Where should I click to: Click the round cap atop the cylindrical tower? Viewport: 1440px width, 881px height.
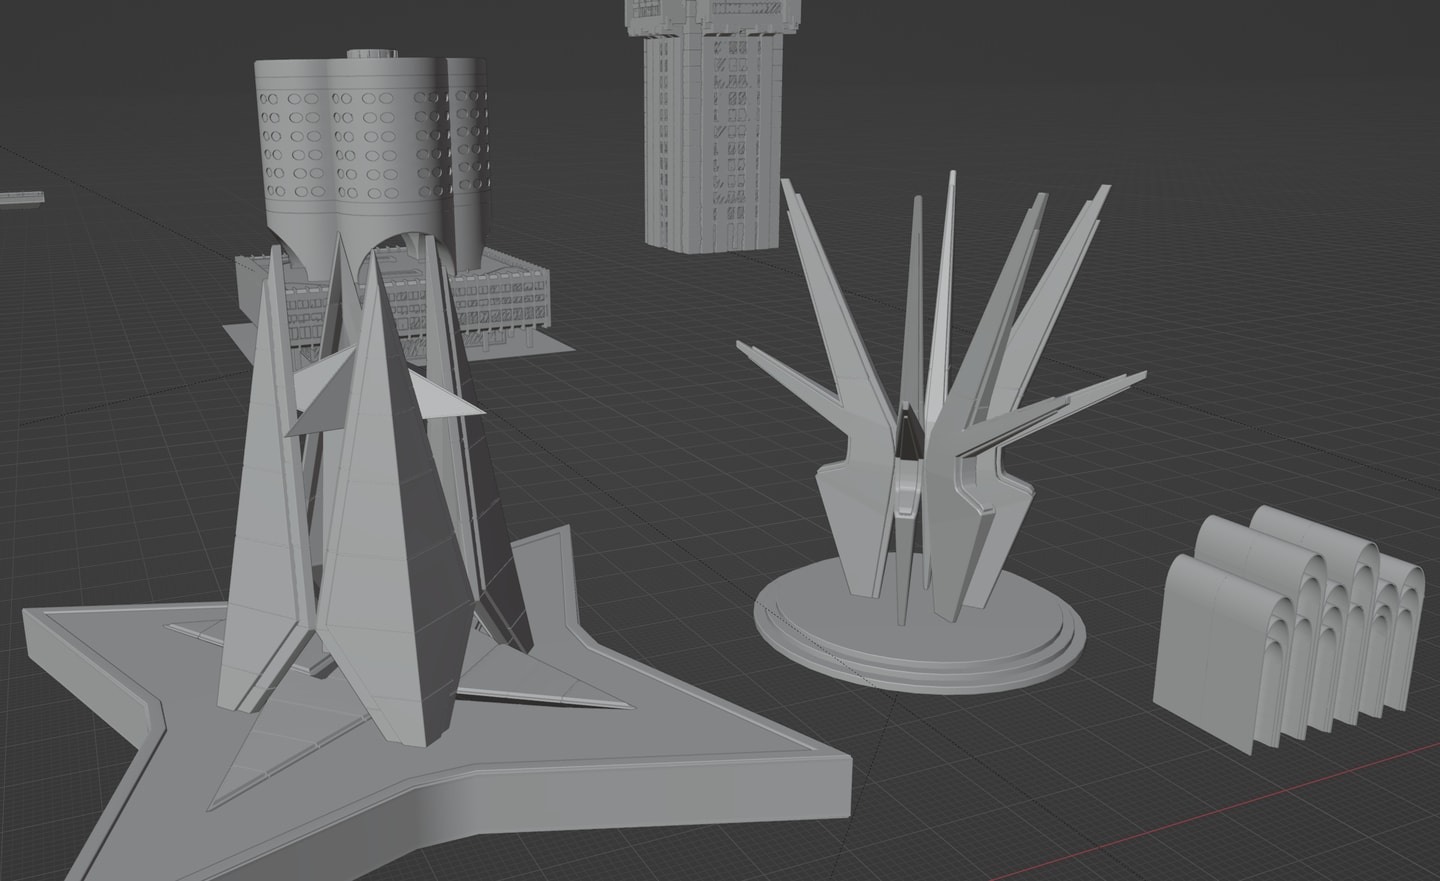pos(373,52)
